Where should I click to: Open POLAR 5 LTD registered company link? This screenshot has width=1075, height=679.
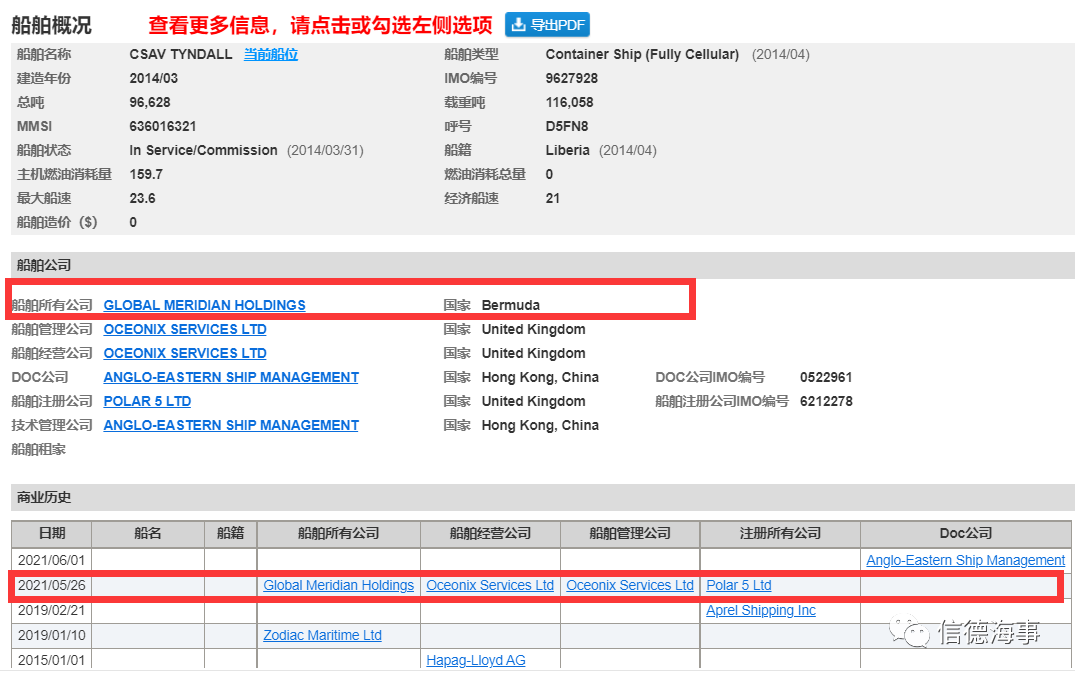pos(147,401)
